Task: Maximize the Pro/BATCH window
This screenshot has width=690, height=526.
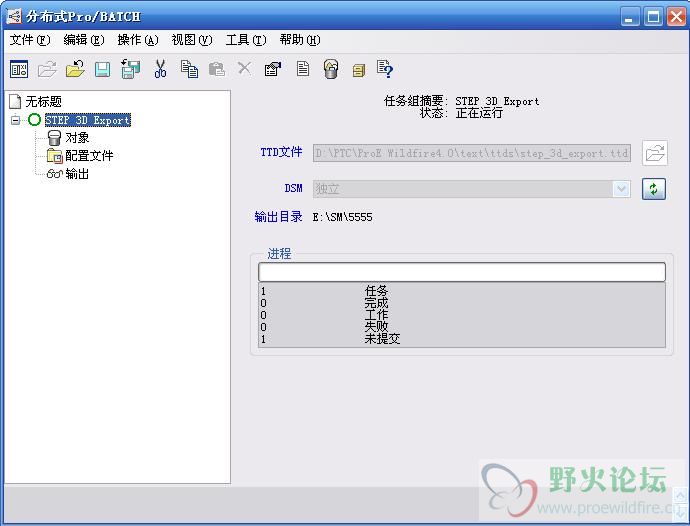Action: coord(653,17)
